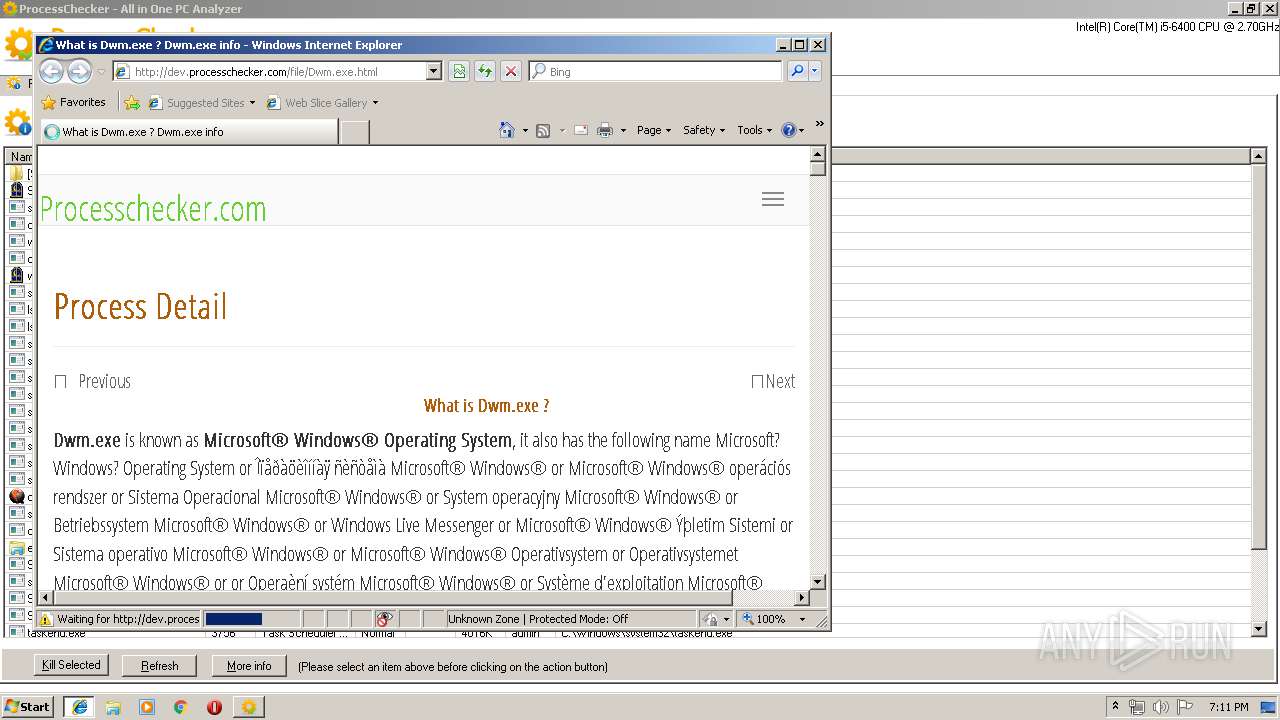1280x720 pixels.
Task: Click the Home page icon
Action: 507,130
